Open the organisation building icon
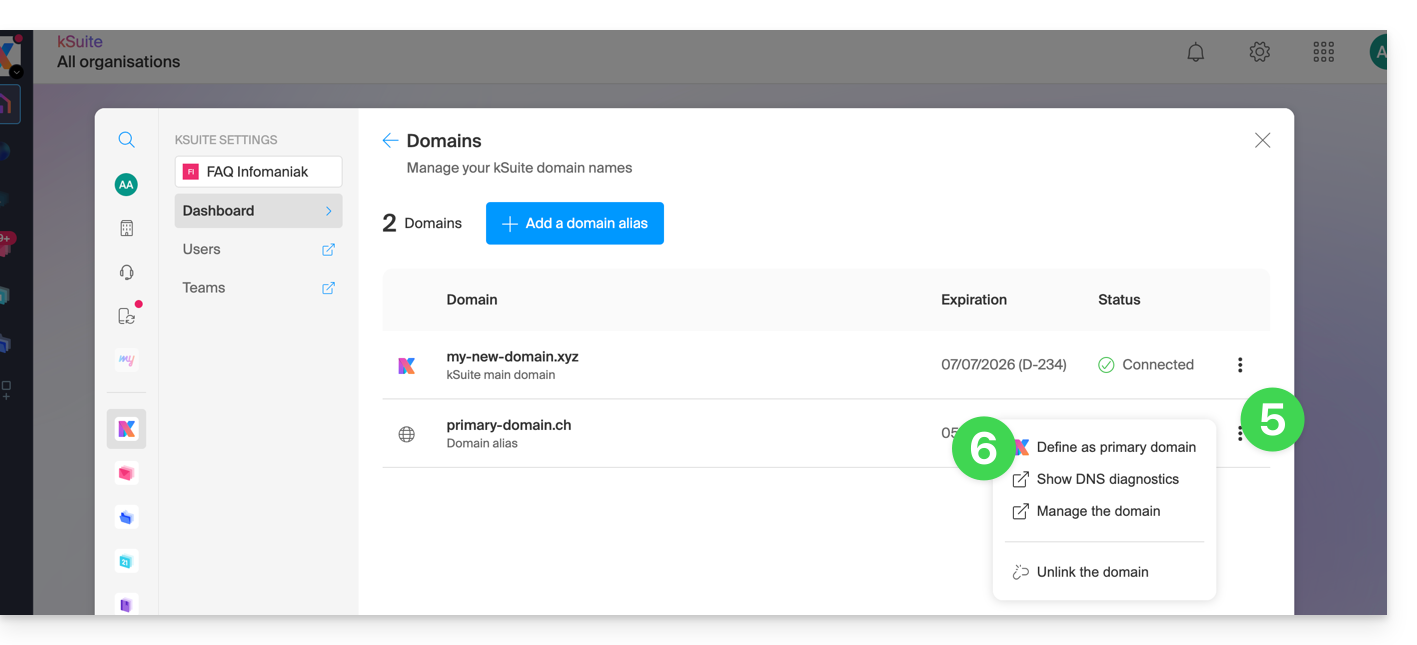This screenshot has width=1417, height=645. pyautogui.click(x=126, y=229)
